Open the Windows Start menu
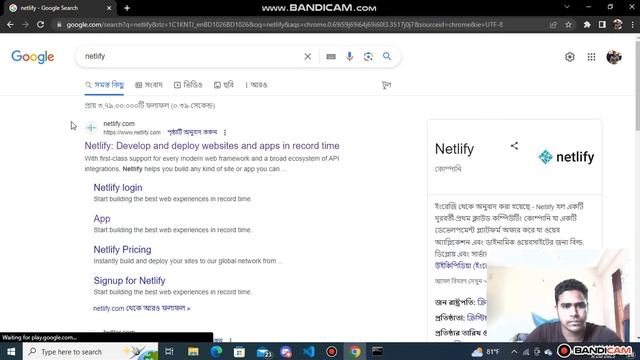This screenshot has width=640, height=360. (x=11, y=351)
